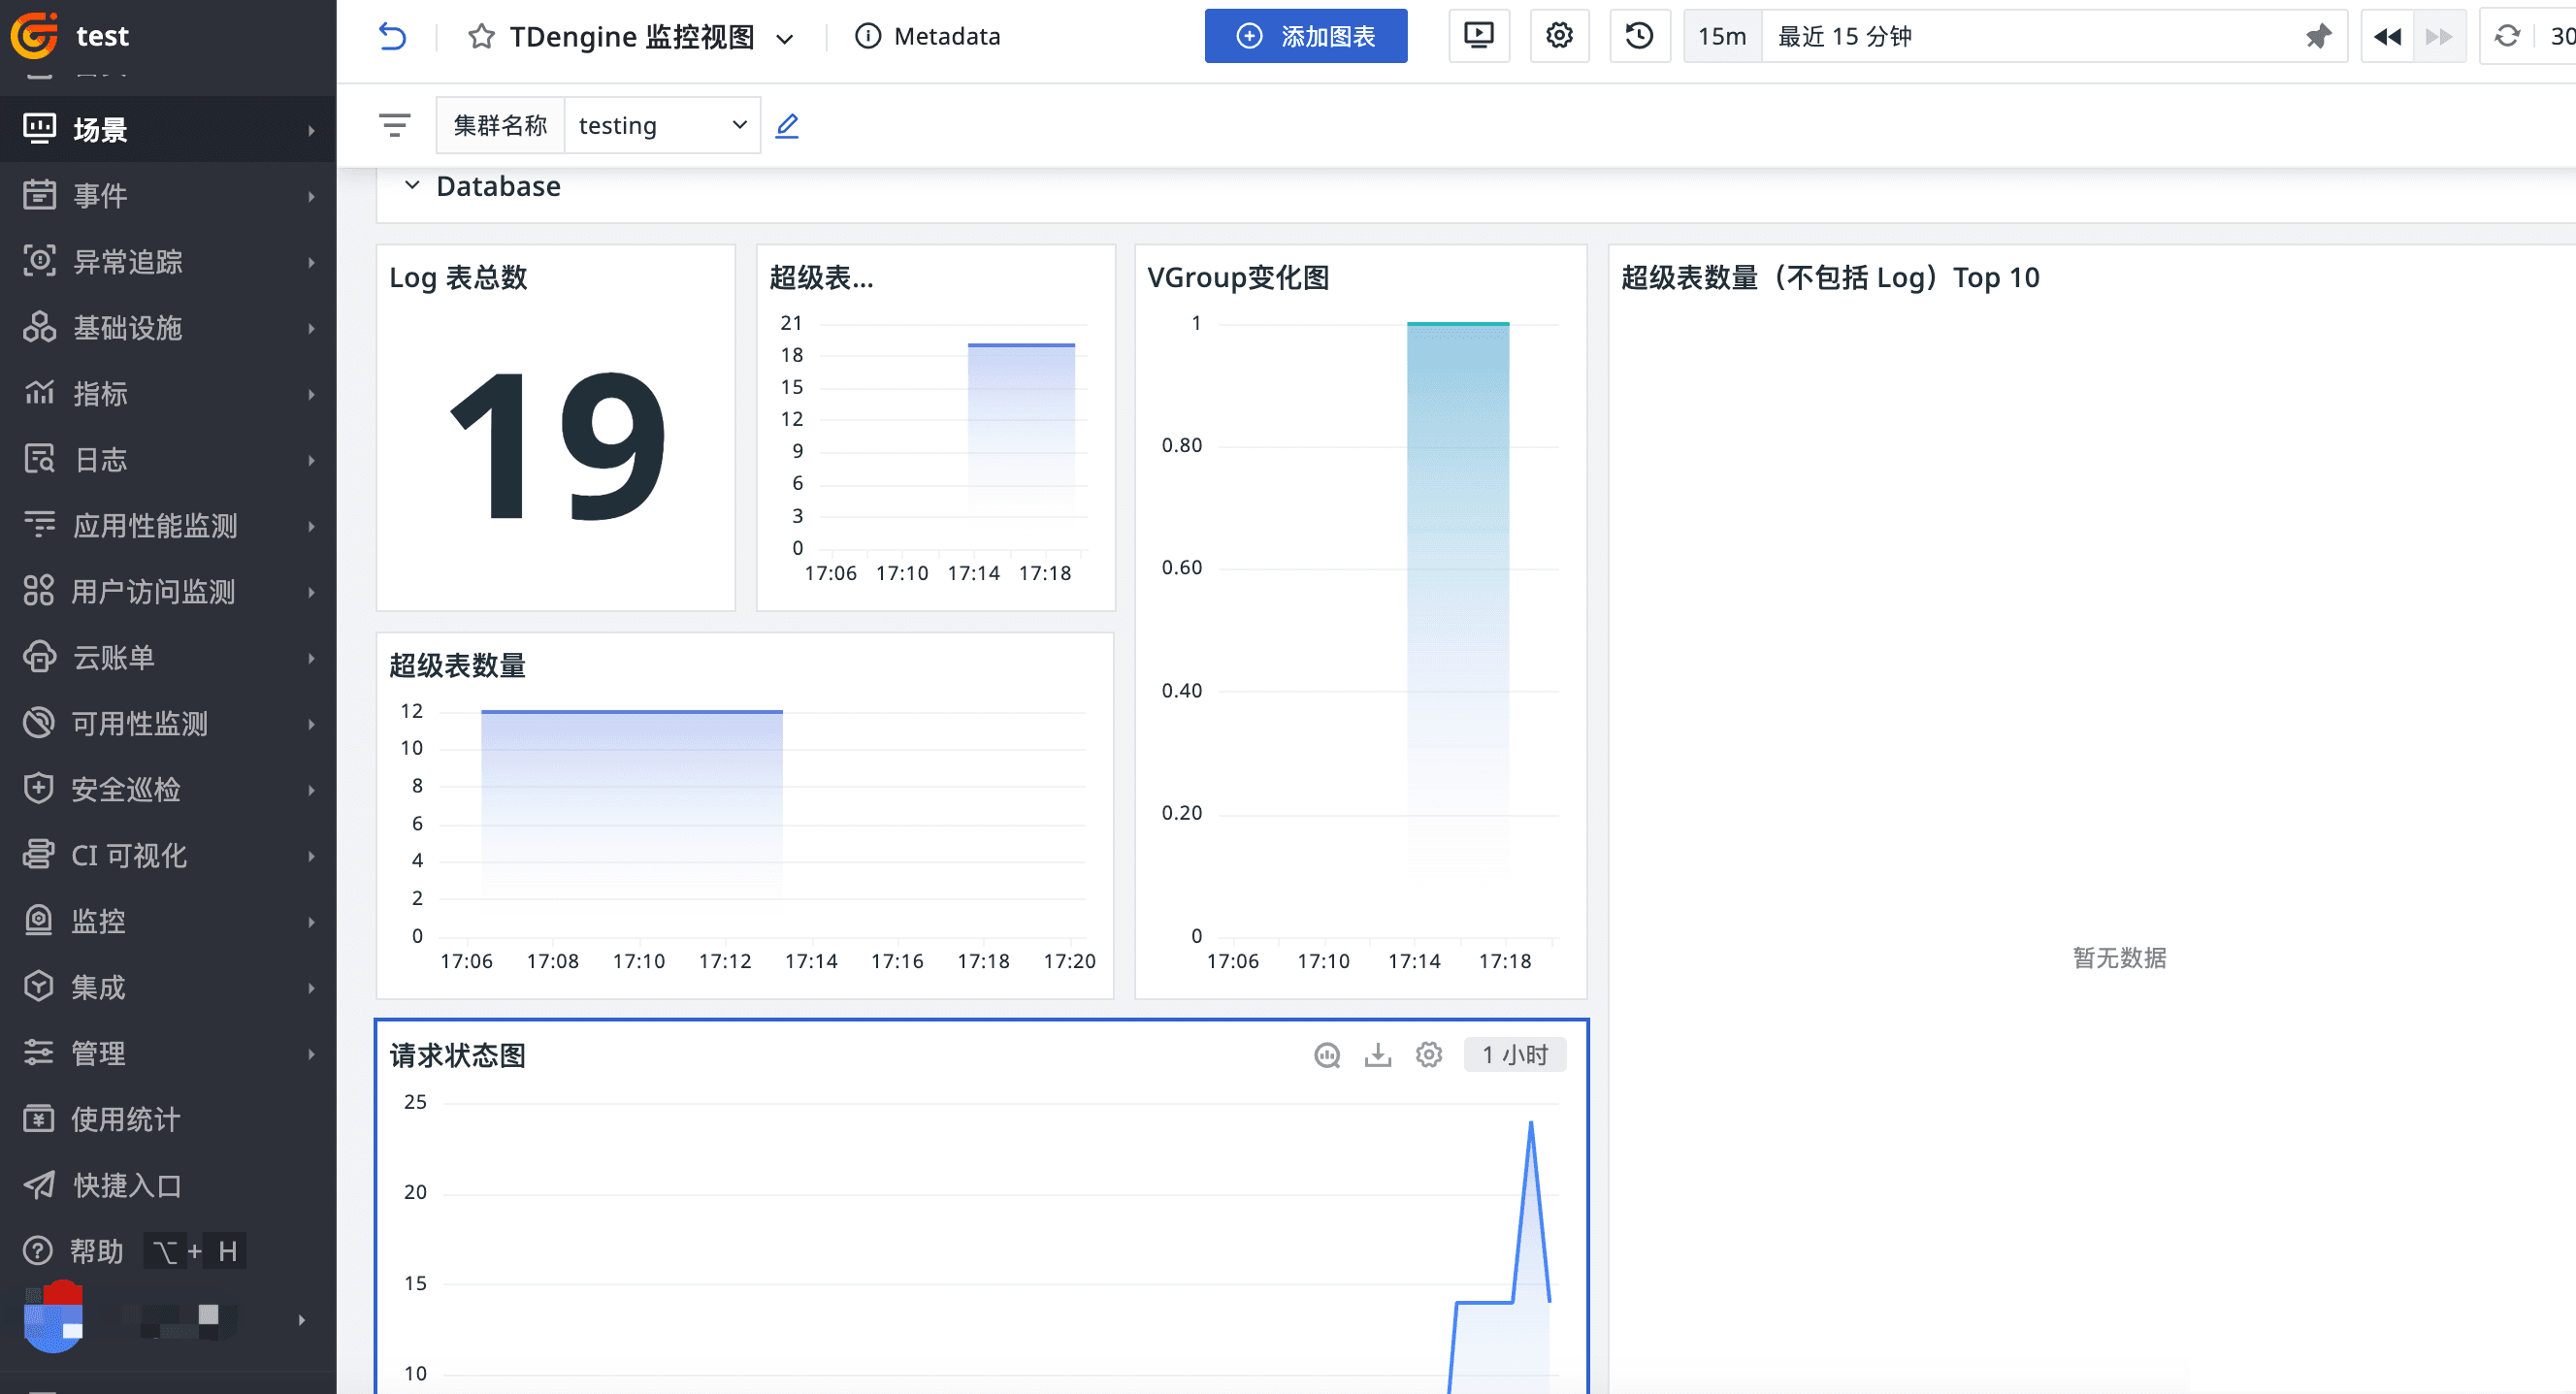Pin the time range with pin icon
The width and height of the screenshot is (2576, 1394).
click(x=2318, y=36)
